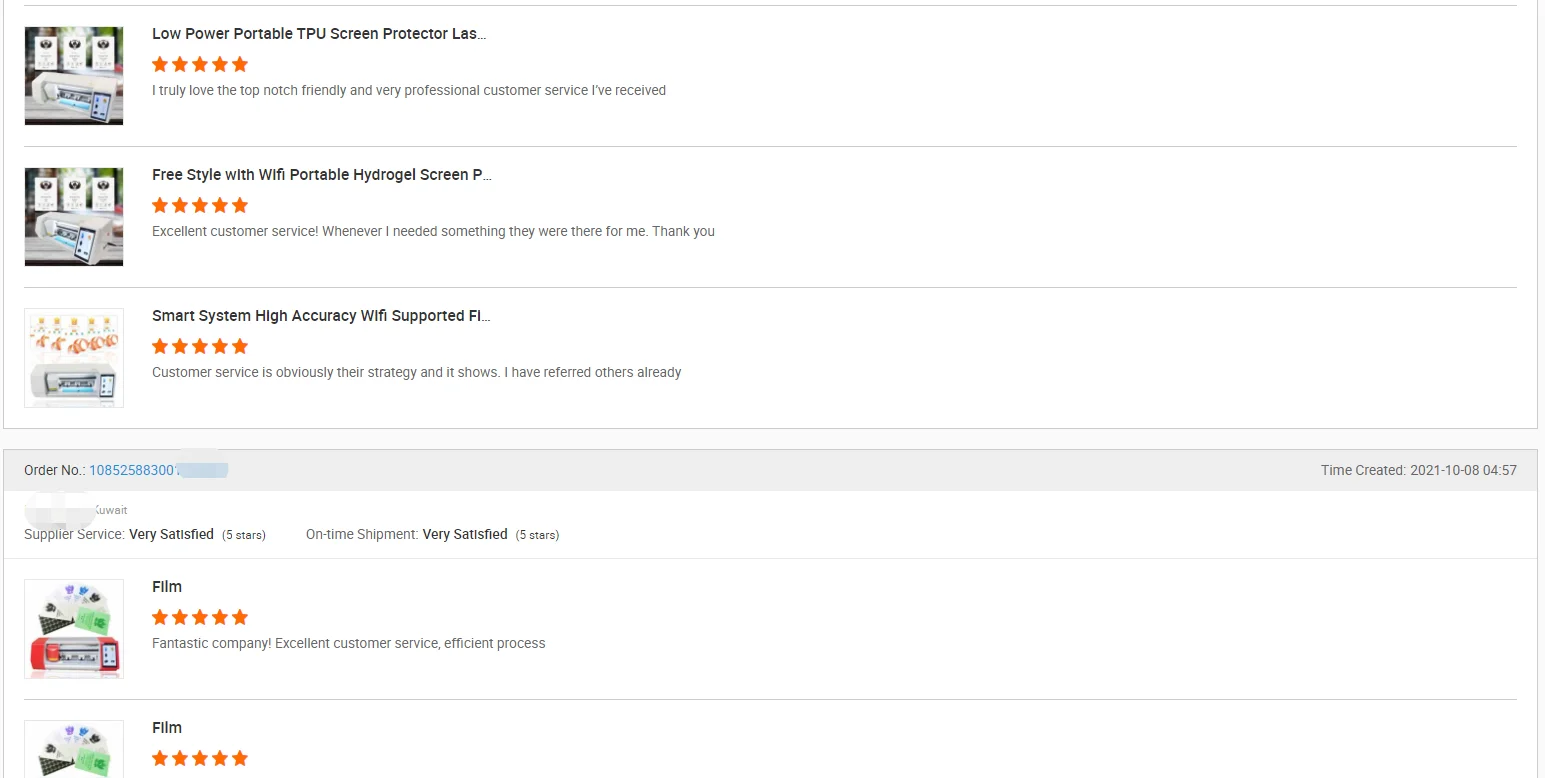
Task: Click the star rating above the Fantastic company review
Action: [x=200, y=618]
